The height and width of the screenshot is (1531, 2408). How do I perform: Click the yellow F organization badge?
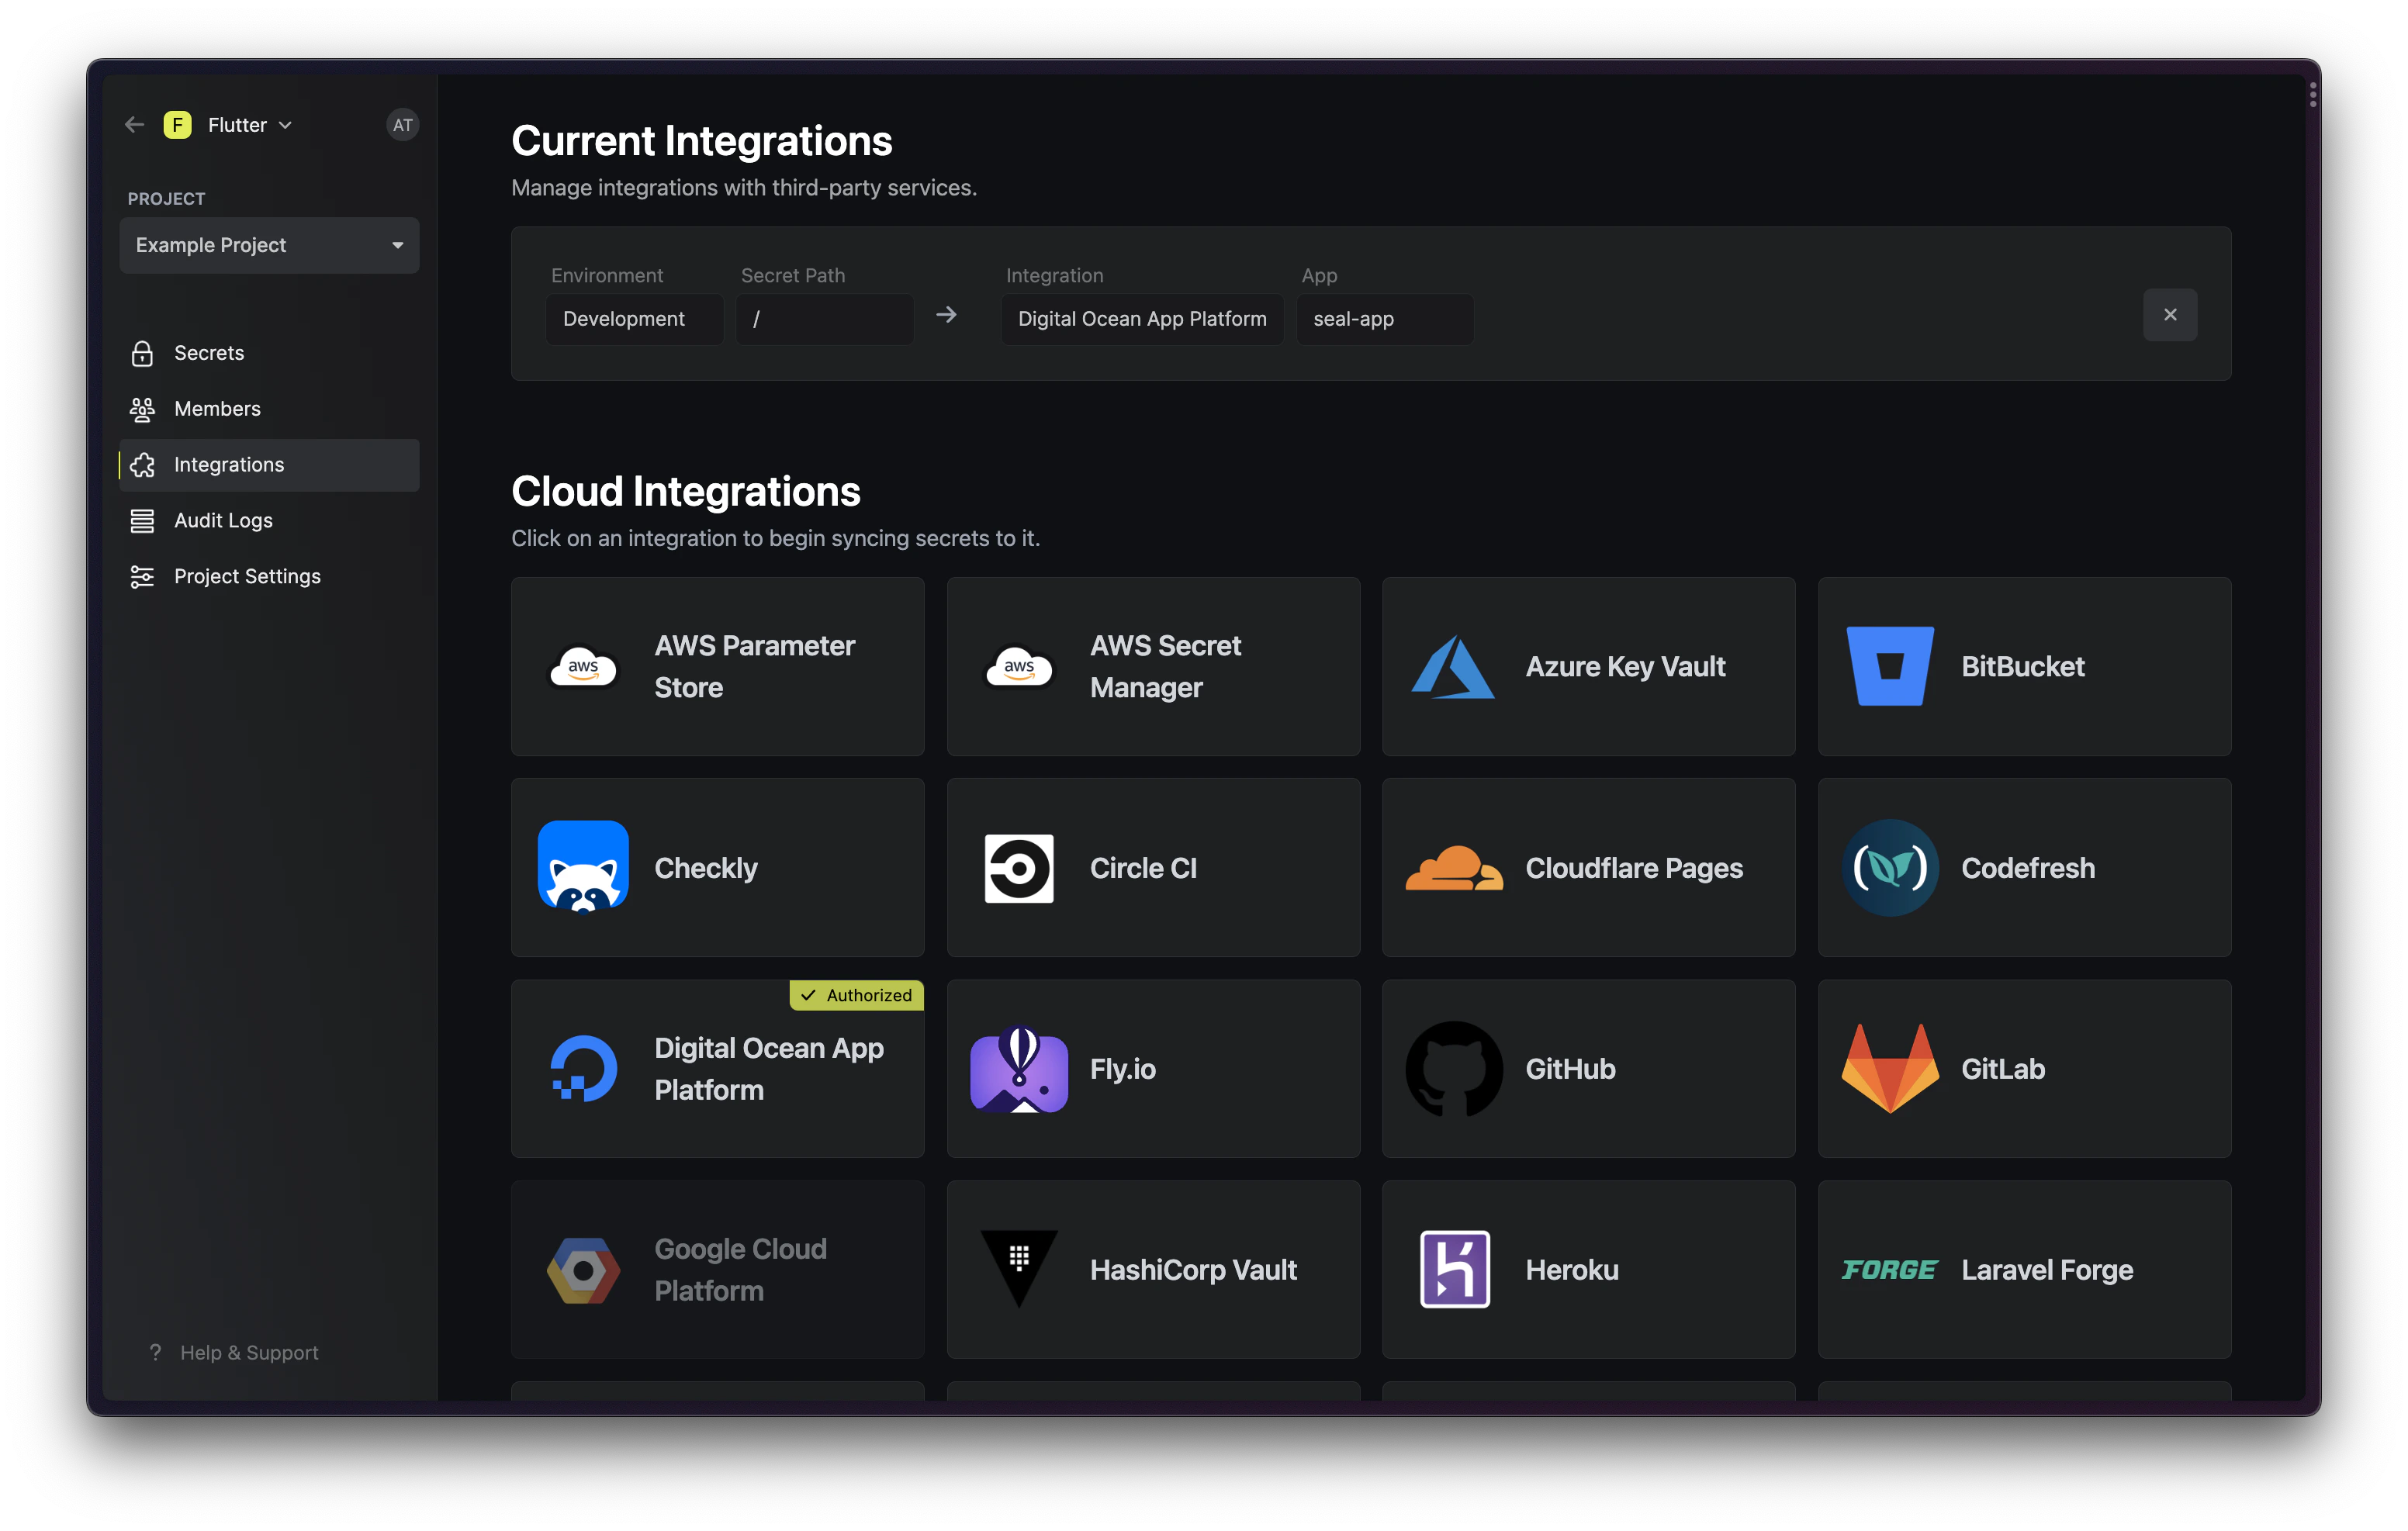click(x=177, y=125)
